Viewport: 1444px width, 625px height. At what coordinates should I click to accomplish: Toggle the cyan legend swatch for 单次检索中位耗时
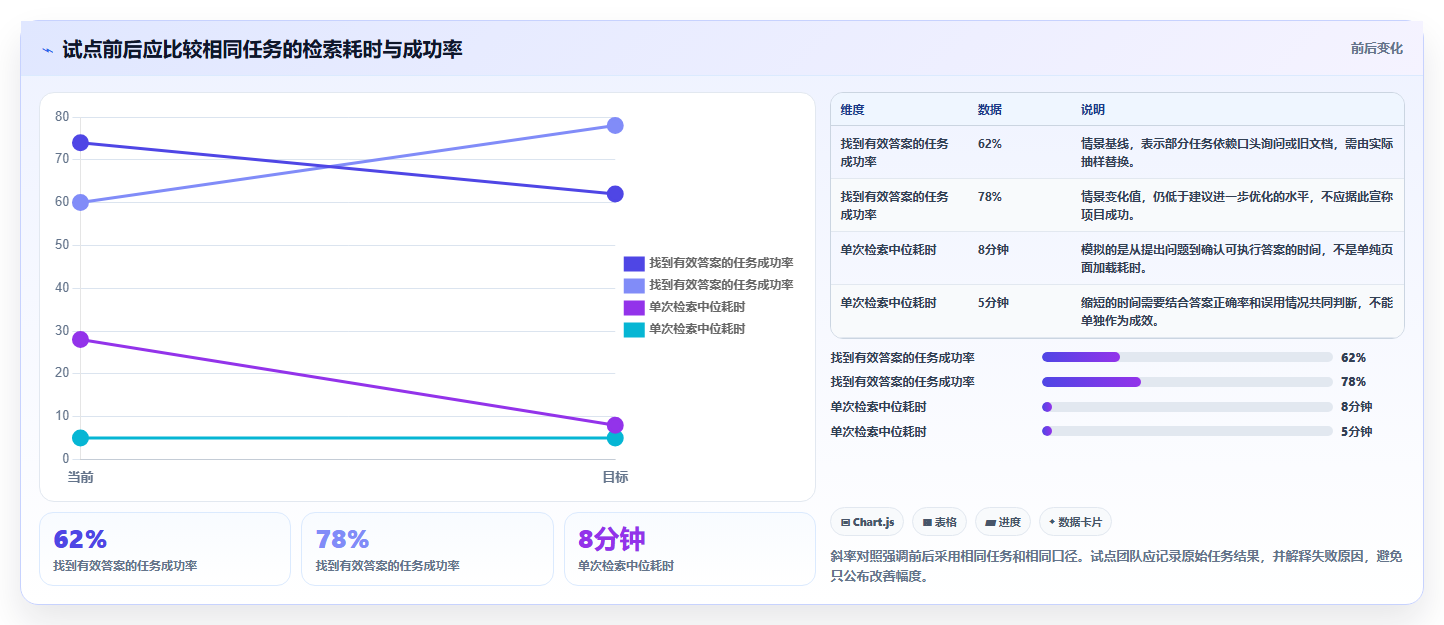[x=634, y=329]
